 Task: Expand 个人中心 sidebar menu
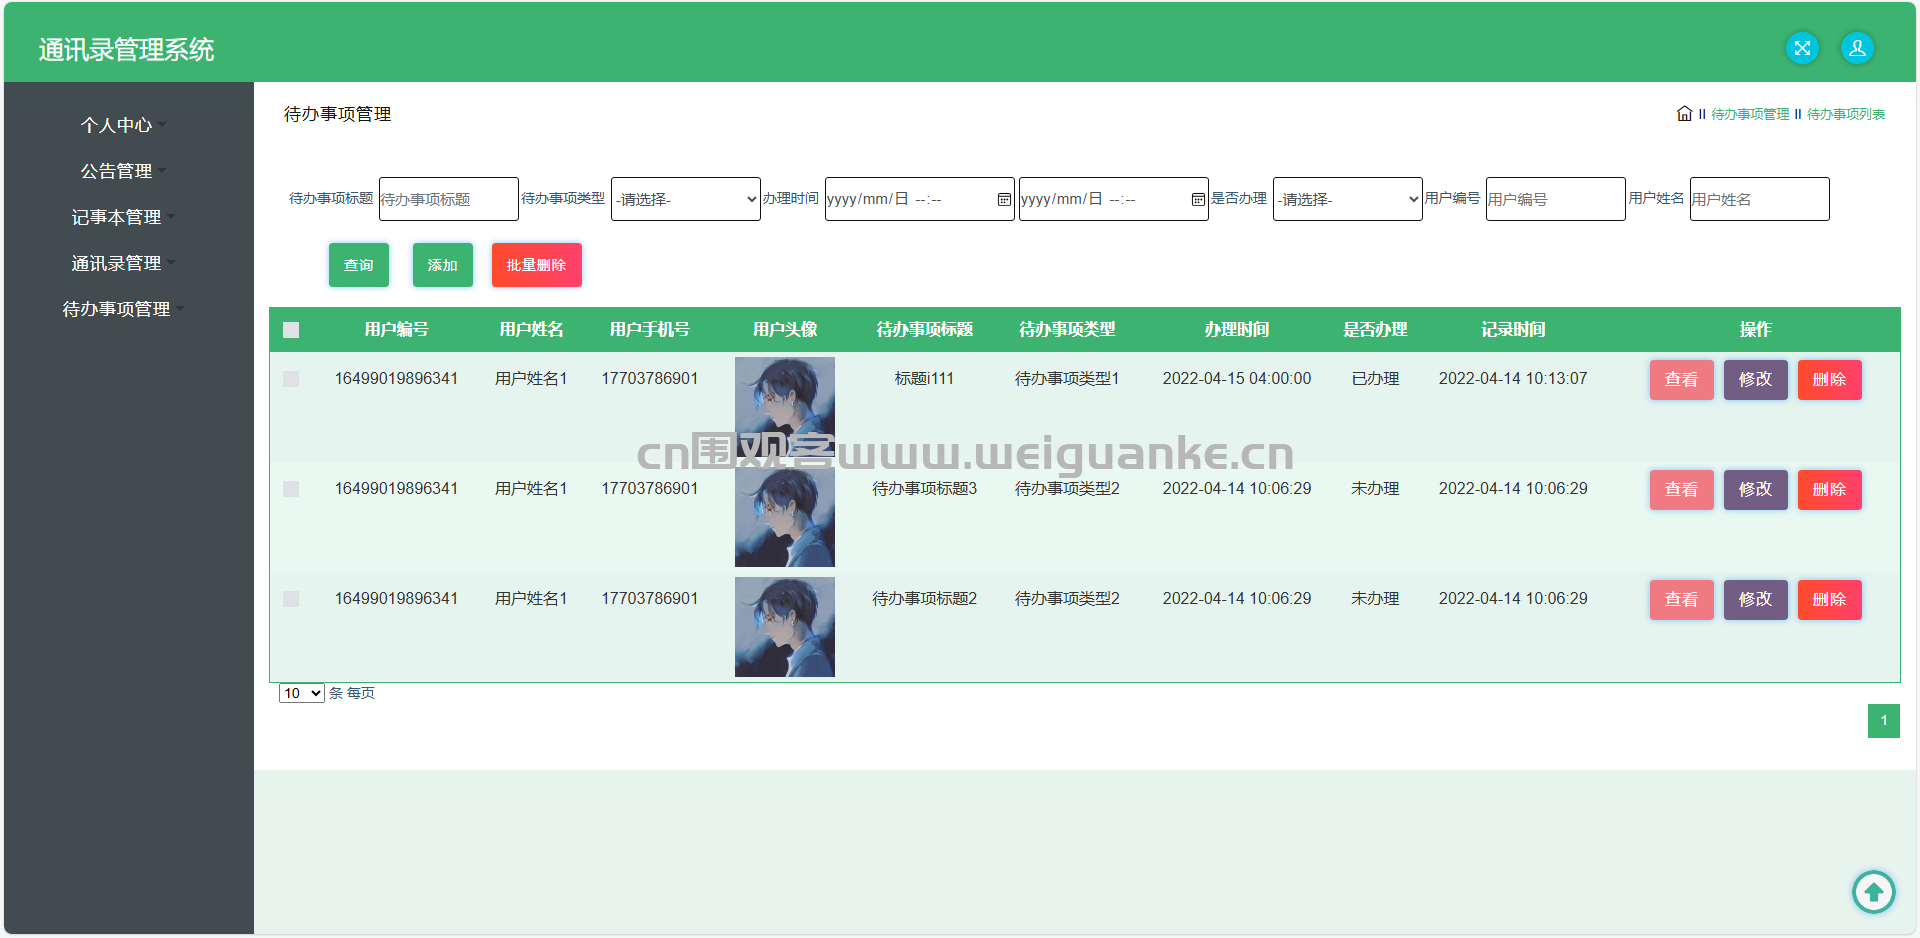click(124, 125)
